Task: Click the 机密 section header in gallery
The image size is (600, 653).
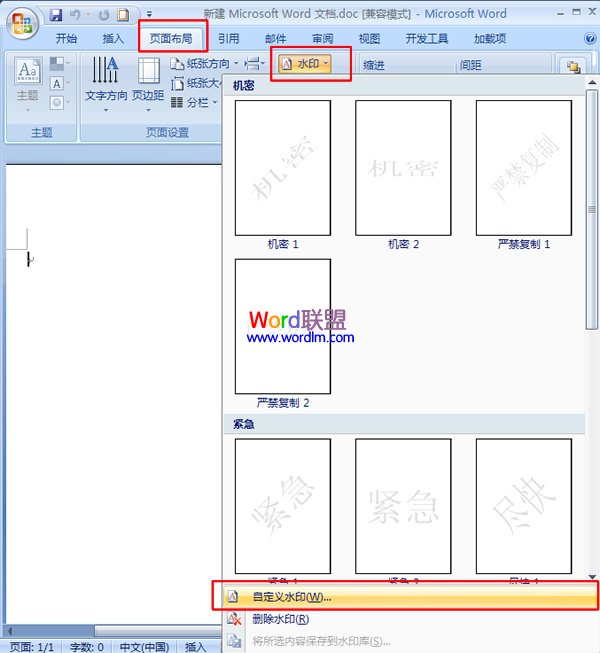Action: [x=404, y=85]
